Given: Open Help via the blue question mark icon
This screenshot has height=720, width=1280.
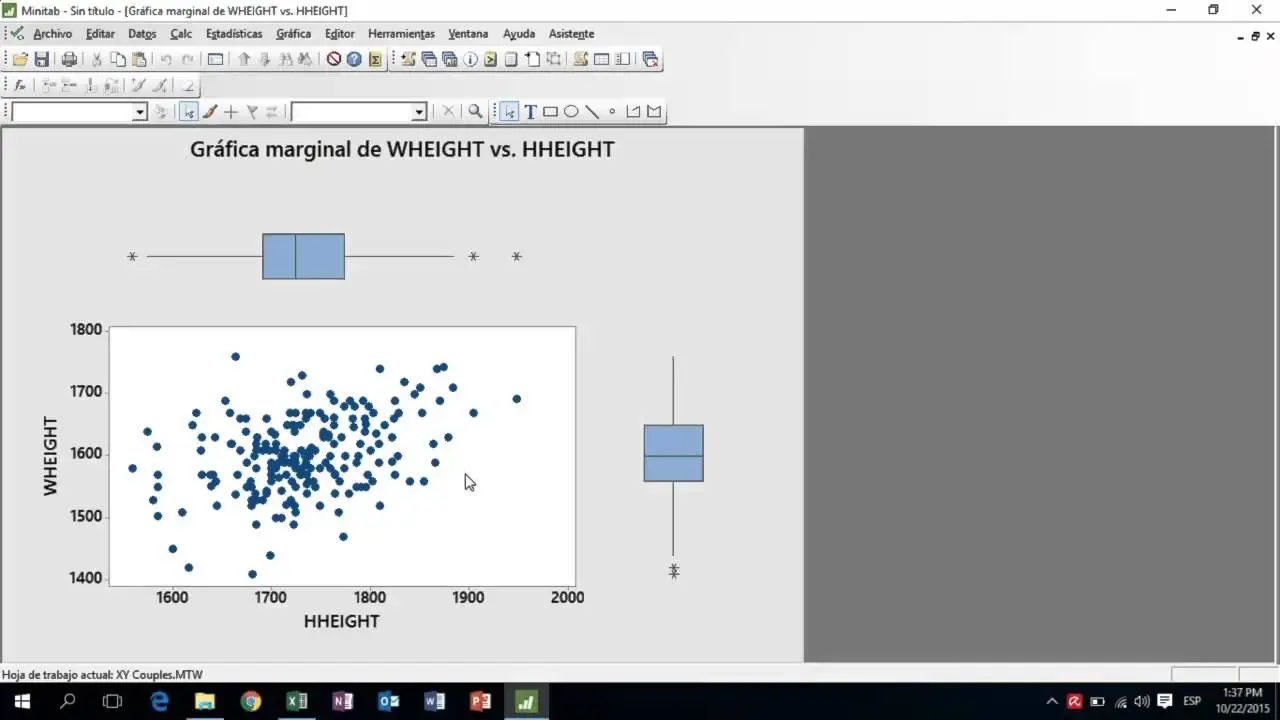Looking at the screenshot, I should [354, 60].
